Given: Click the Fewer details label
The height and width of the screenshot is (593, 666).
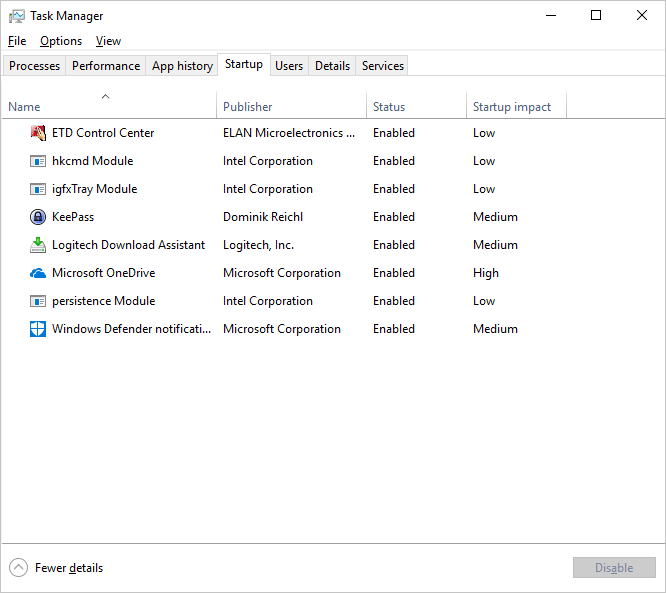Looking at the screenshot, I should [69, 568].
